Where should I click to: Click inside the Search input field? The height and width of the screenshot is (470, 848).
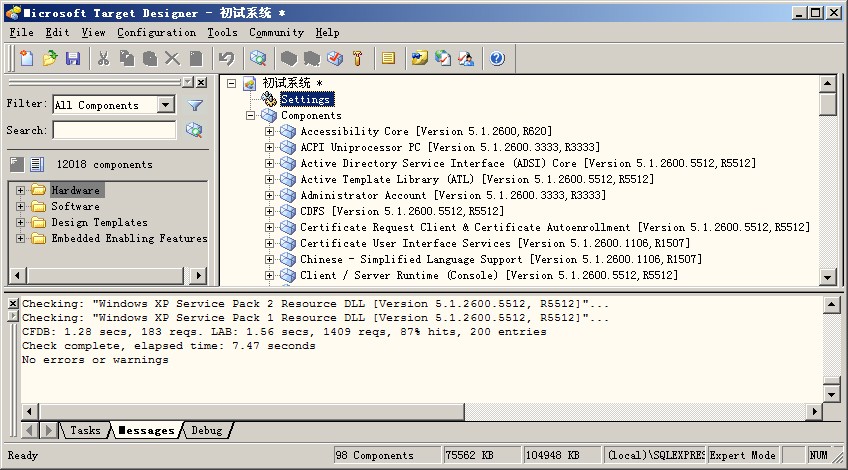[115, 130]
